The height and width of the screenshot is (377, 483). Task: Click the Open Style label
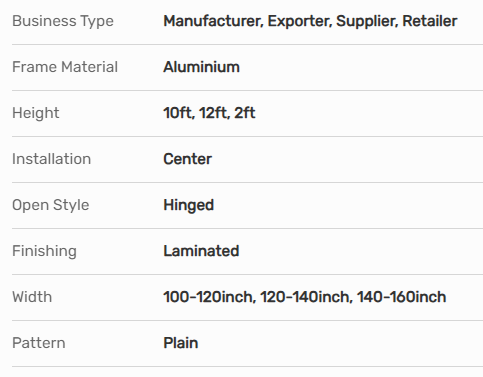pyautogui.click(x=51, y=205)
